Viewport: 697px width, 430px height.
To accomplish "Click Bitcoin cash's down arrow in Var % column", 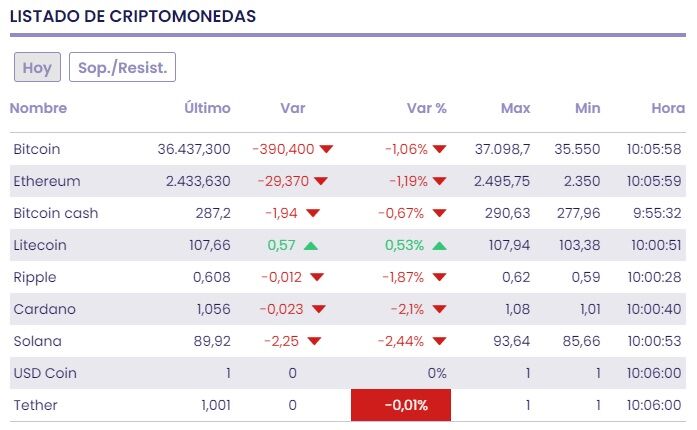I will 439,214.
